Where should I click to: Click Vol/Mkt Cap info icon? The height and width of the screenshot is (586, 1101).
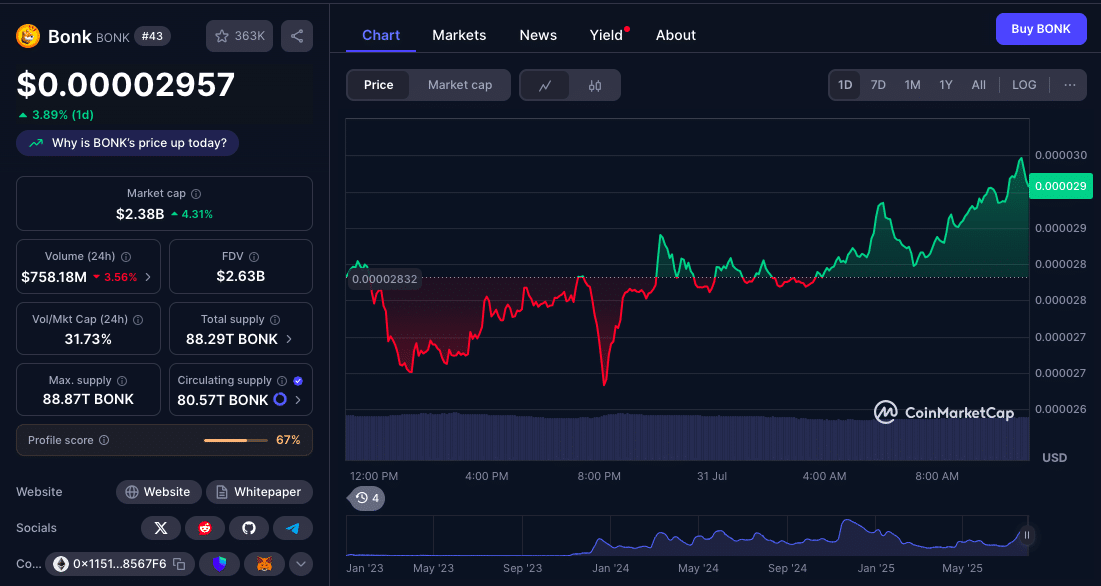coord(138,320)
